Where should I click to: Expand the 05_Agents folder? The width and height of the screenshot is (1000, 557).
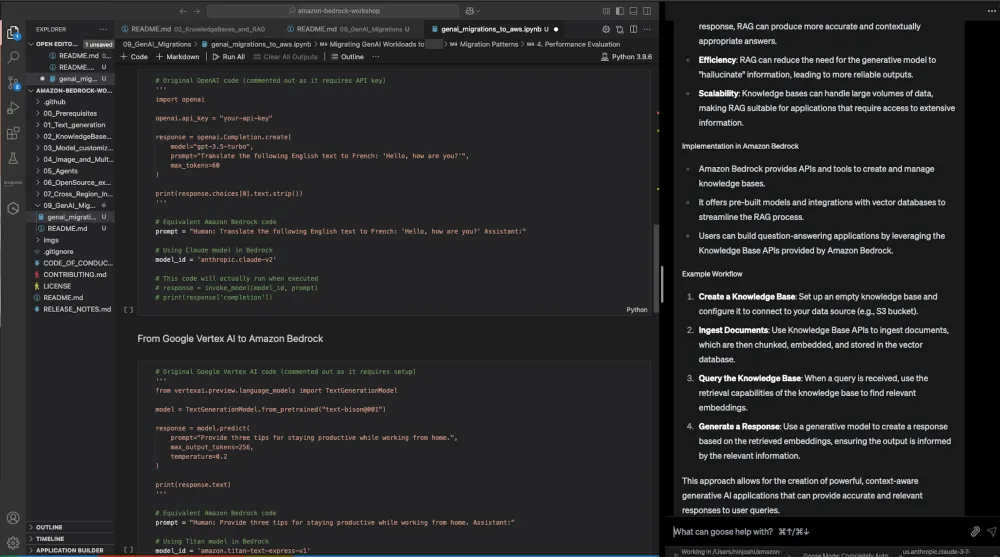click(x=60, y=171)
